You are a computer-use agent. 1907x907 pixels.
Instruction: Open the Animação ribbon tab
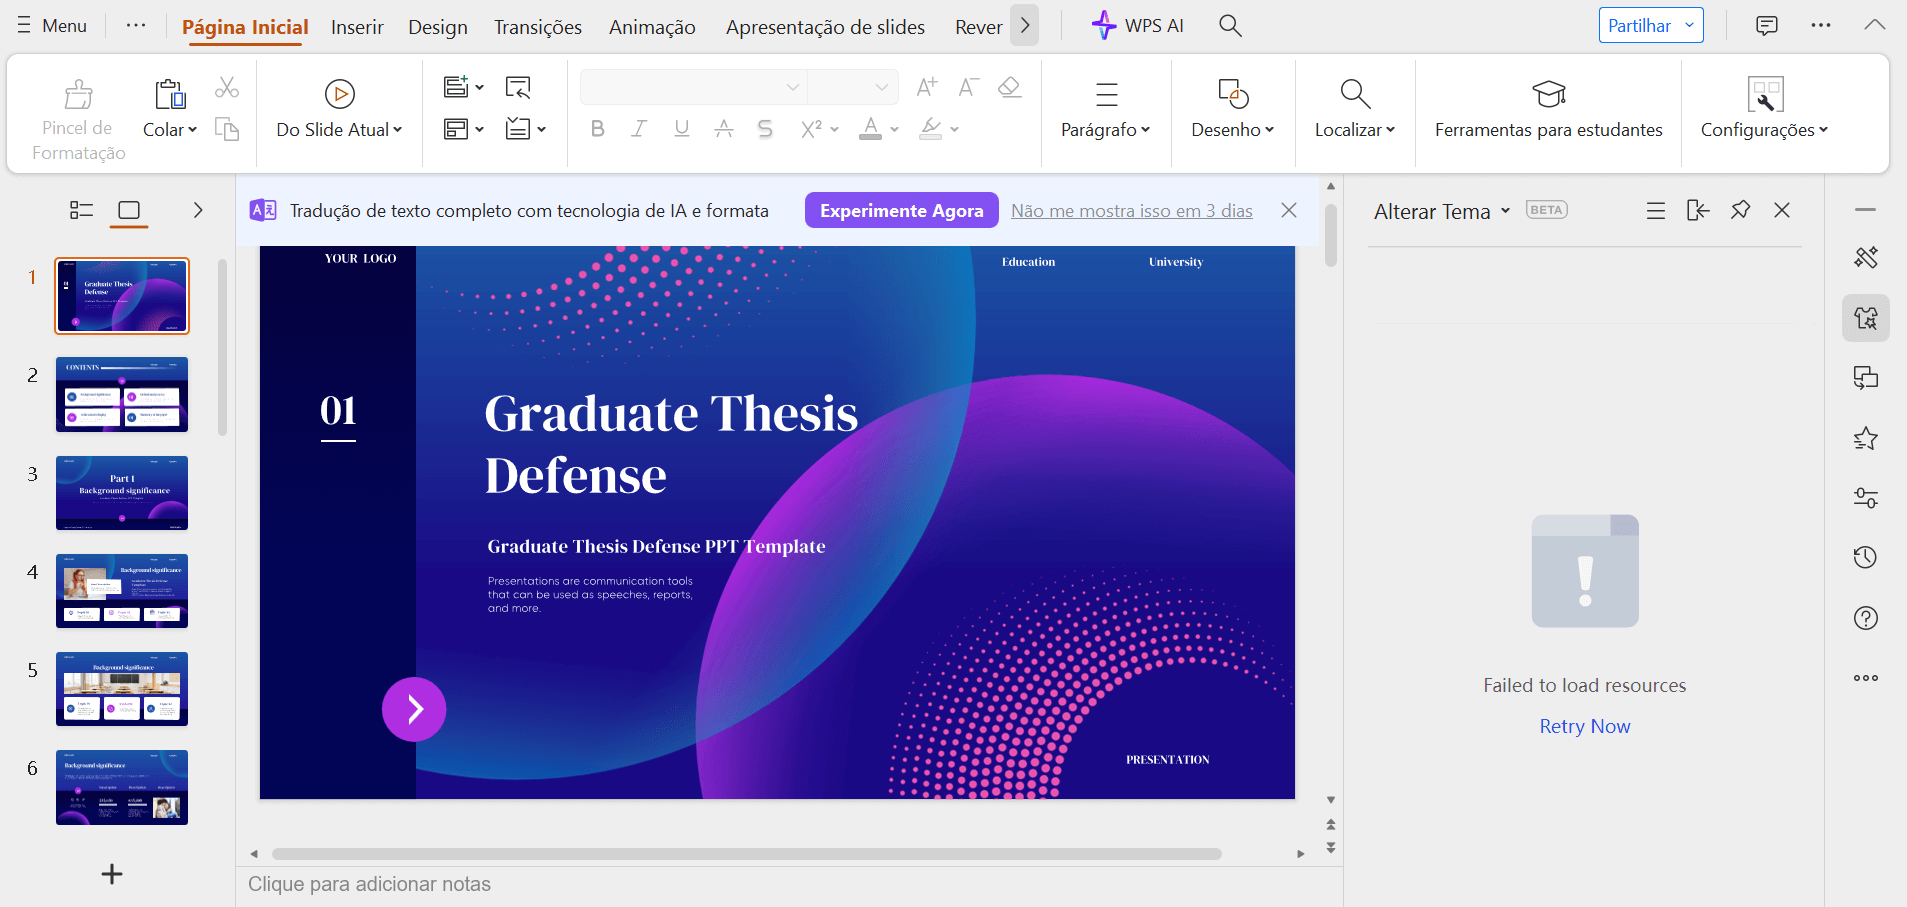651,27
